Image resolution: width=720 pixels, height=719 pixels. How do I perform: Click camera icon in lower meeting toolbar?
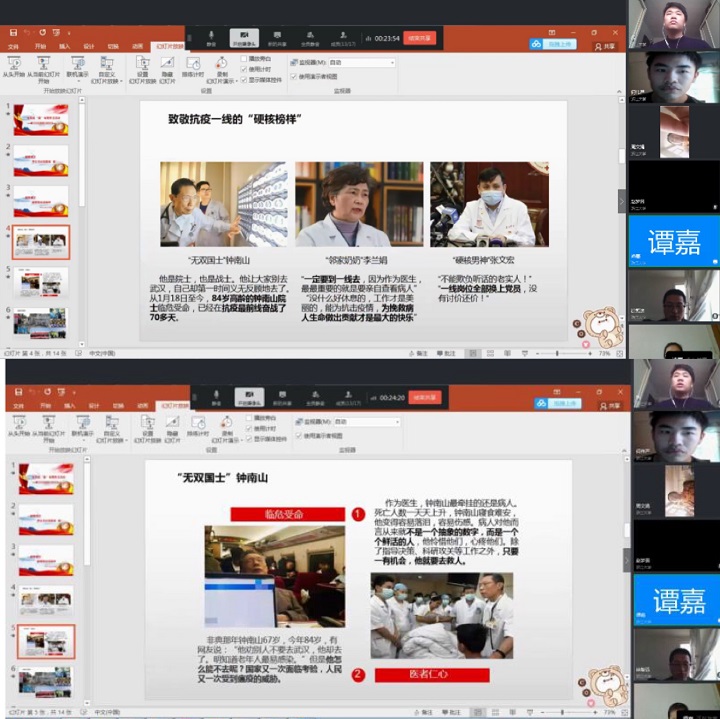click(x=247, y=395)
